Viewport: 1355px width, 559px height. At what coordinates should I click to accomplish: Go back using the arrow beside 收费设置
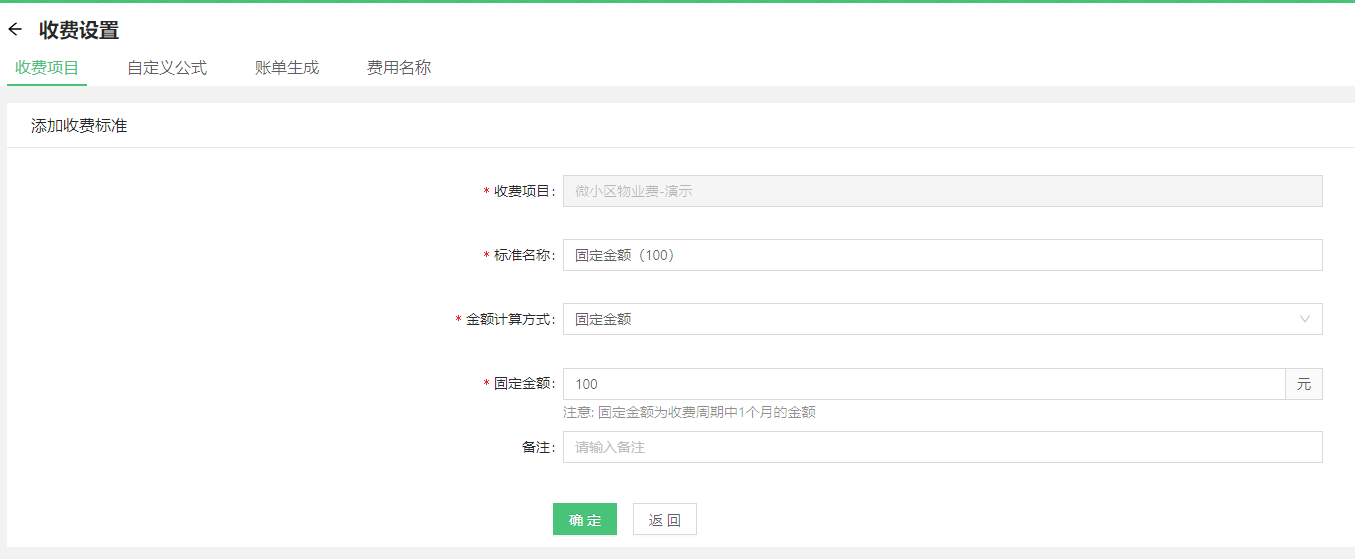click(x=15, y=30)
